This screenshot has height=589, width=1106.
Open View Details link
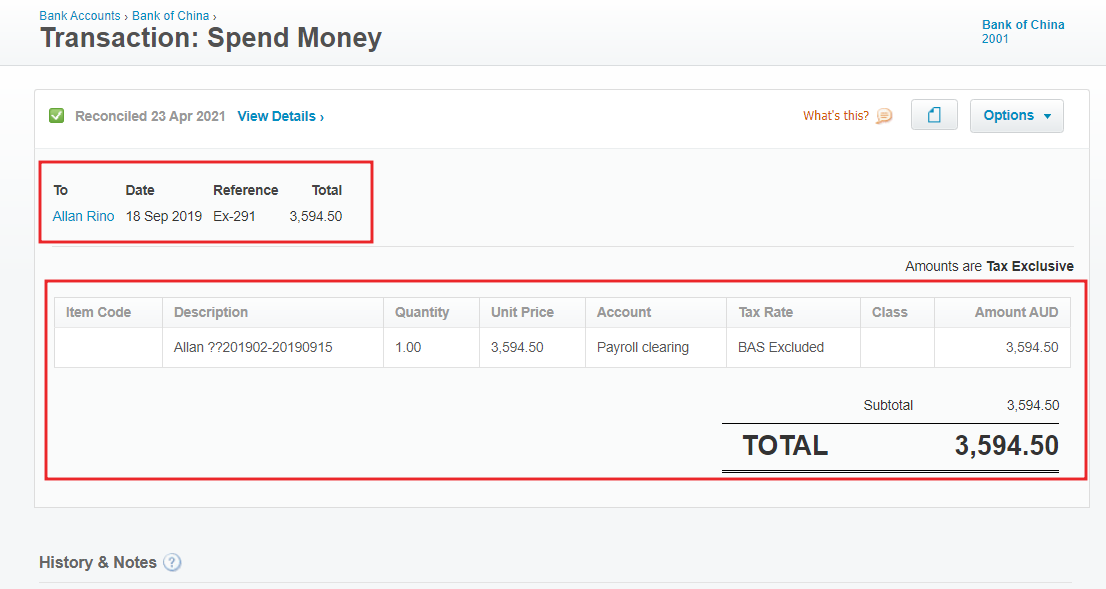click(x=281, y=116)
